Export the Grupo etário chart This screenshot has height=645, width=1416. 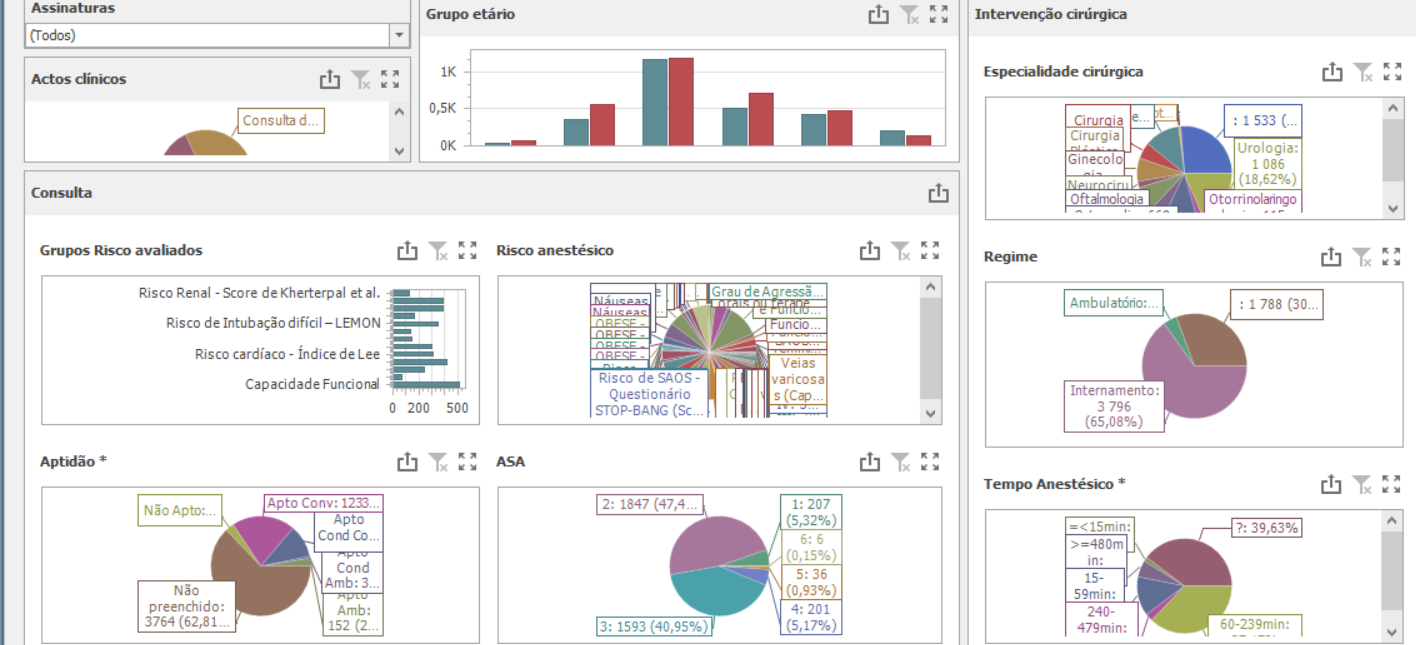click(x=878, y=14)
